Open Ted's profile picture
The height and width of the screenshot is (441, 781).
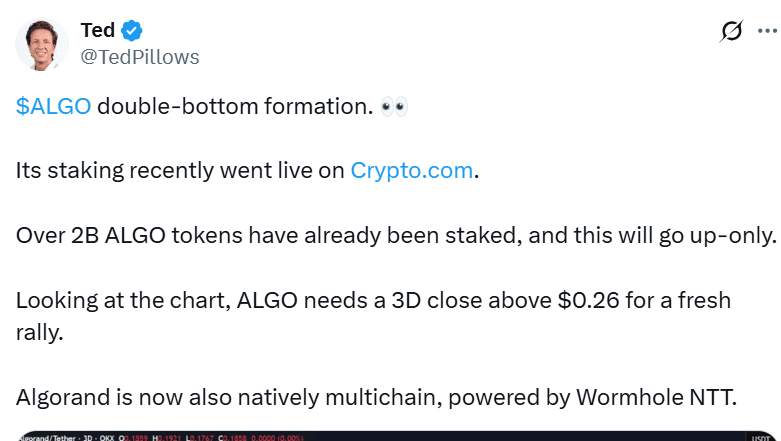point(42,44)
